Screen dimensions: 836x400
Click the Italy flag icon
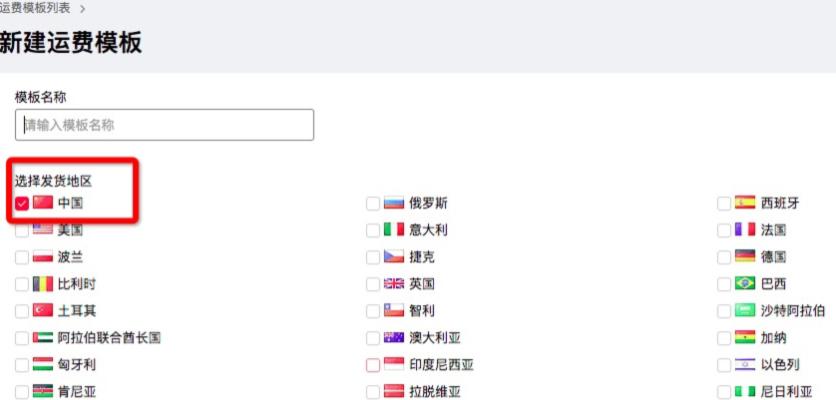[x=393, y=230]
